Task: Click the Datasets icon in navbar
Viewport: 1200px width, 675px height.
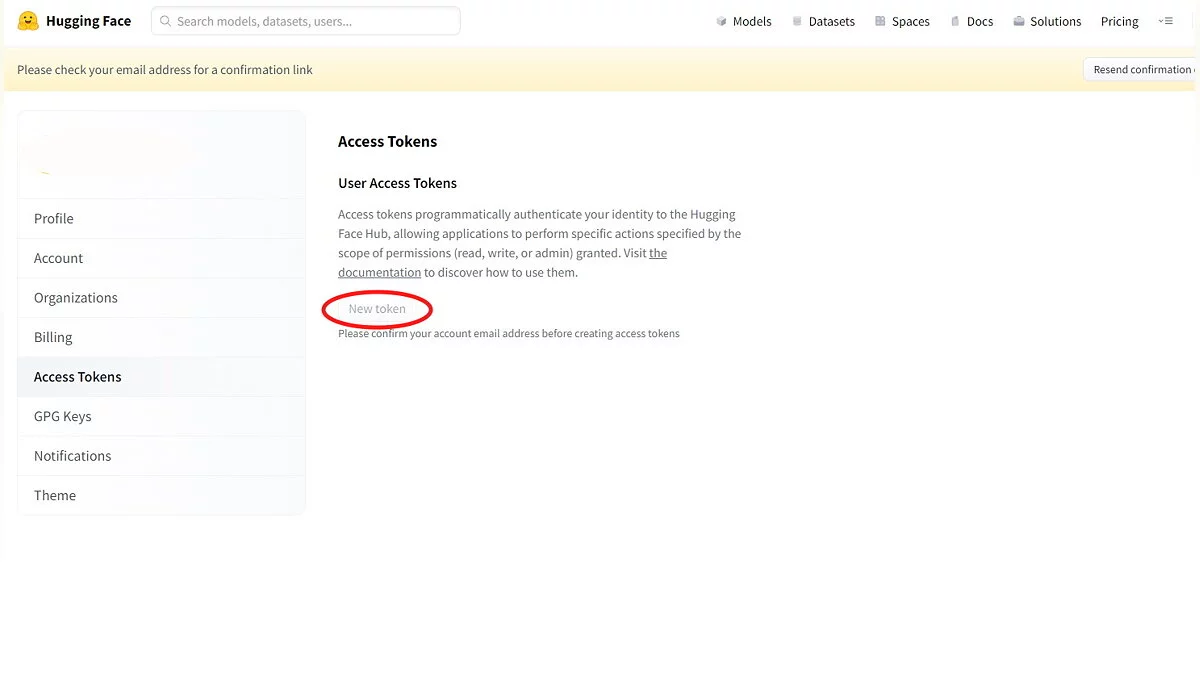Action: pyautogui.click(x=797, y=21)
